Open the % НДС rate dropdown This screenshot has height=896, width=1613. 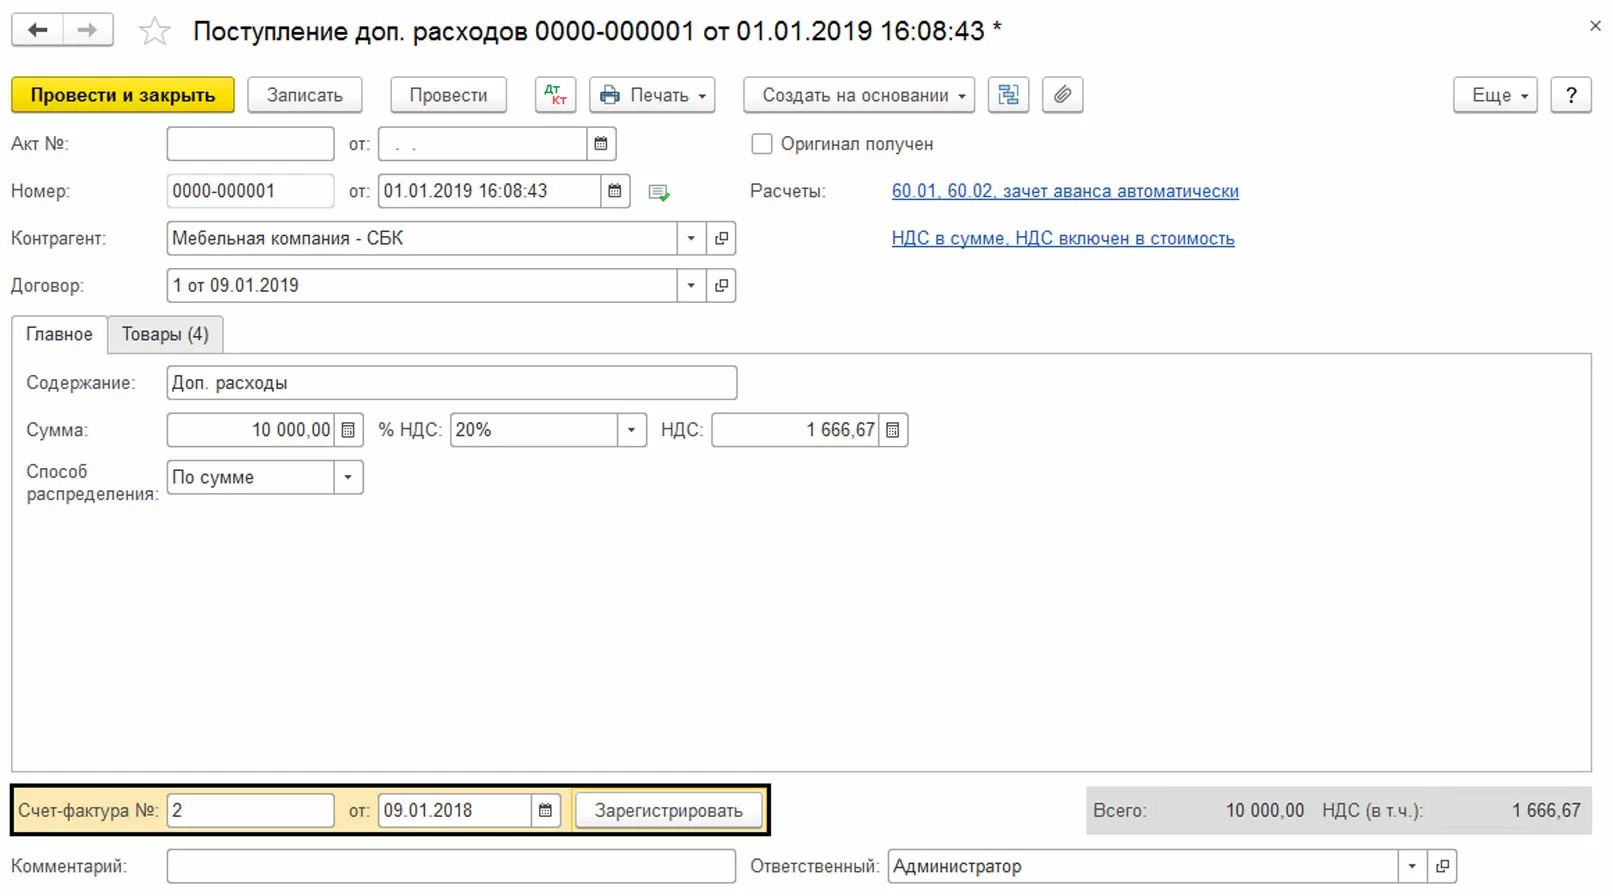pyautogui.click(x=631, y=430)
